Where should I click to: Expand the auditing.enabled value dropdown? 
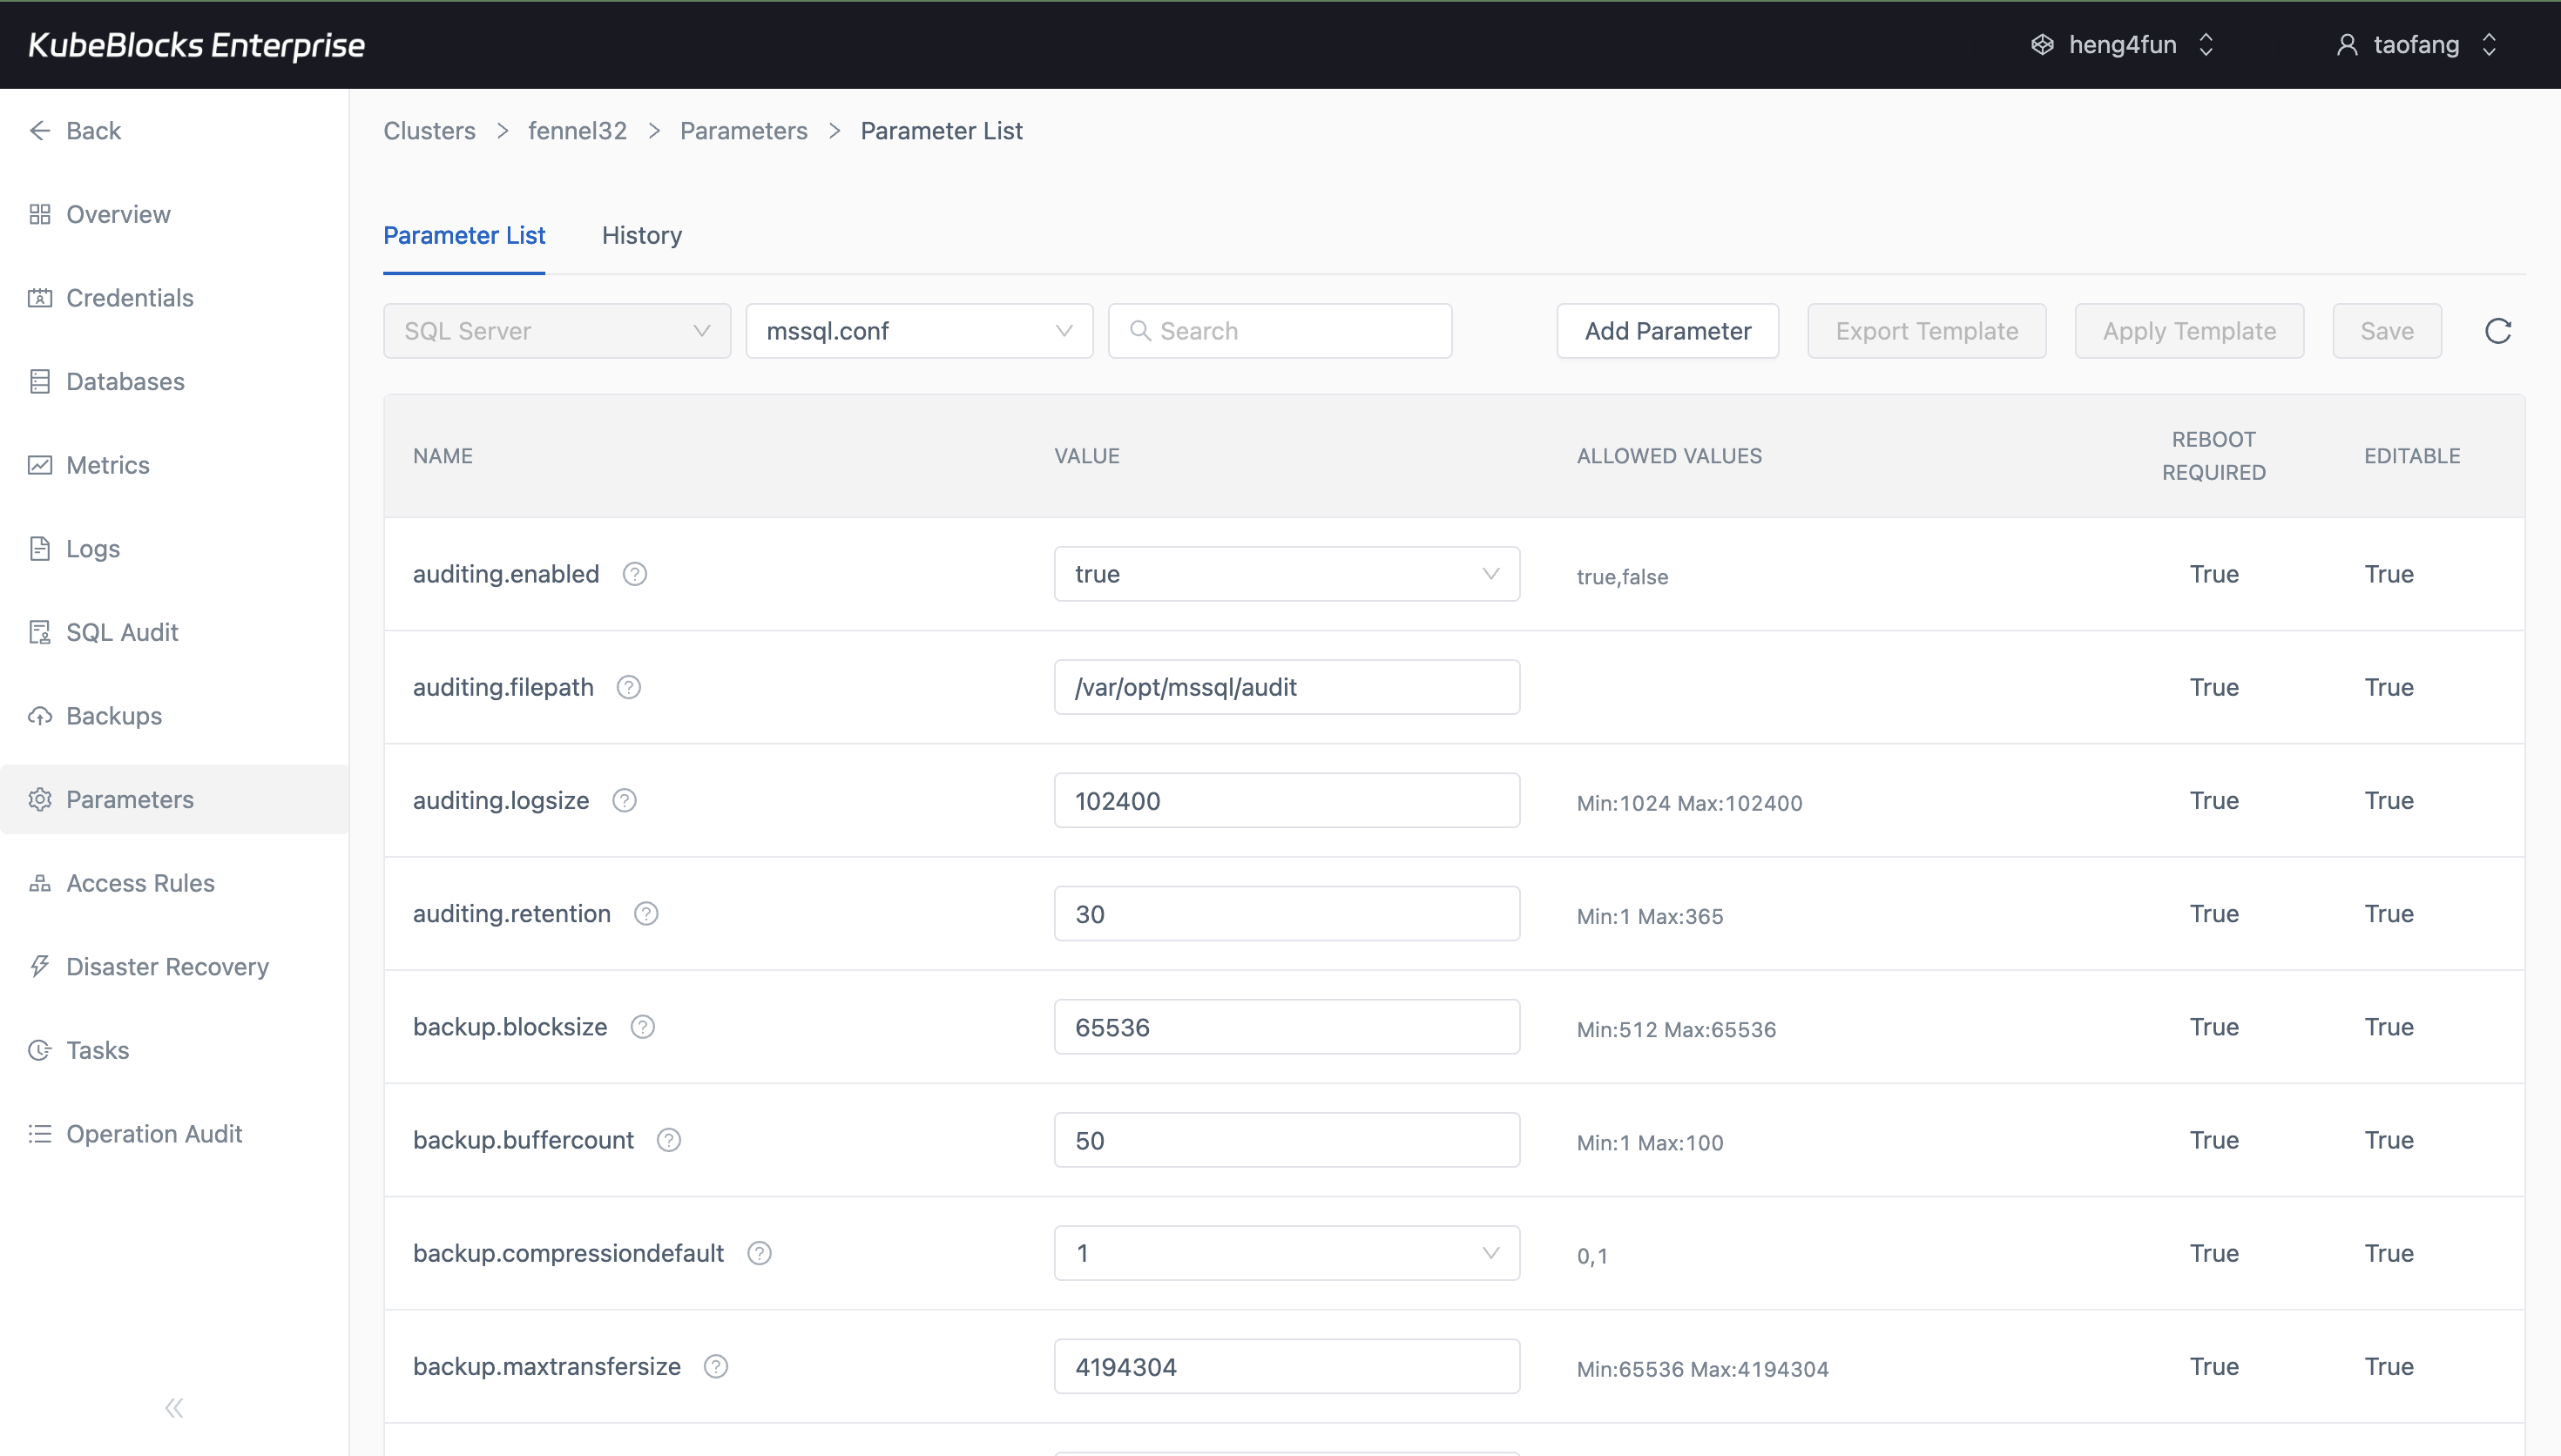pyautogui.click(x=1286, y=574)
